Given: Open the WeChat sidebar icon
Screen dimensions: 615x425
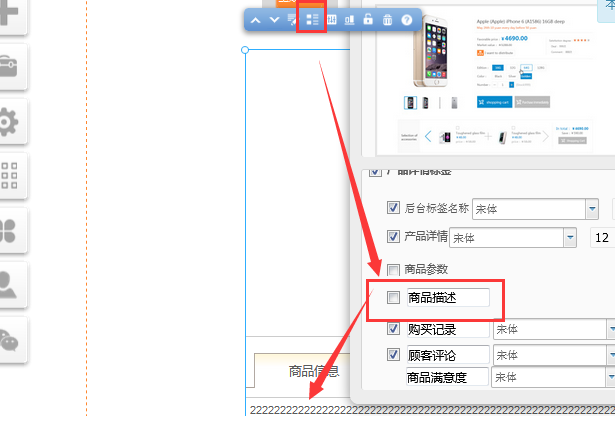Looking at the screenshot, I should point(10,339).
